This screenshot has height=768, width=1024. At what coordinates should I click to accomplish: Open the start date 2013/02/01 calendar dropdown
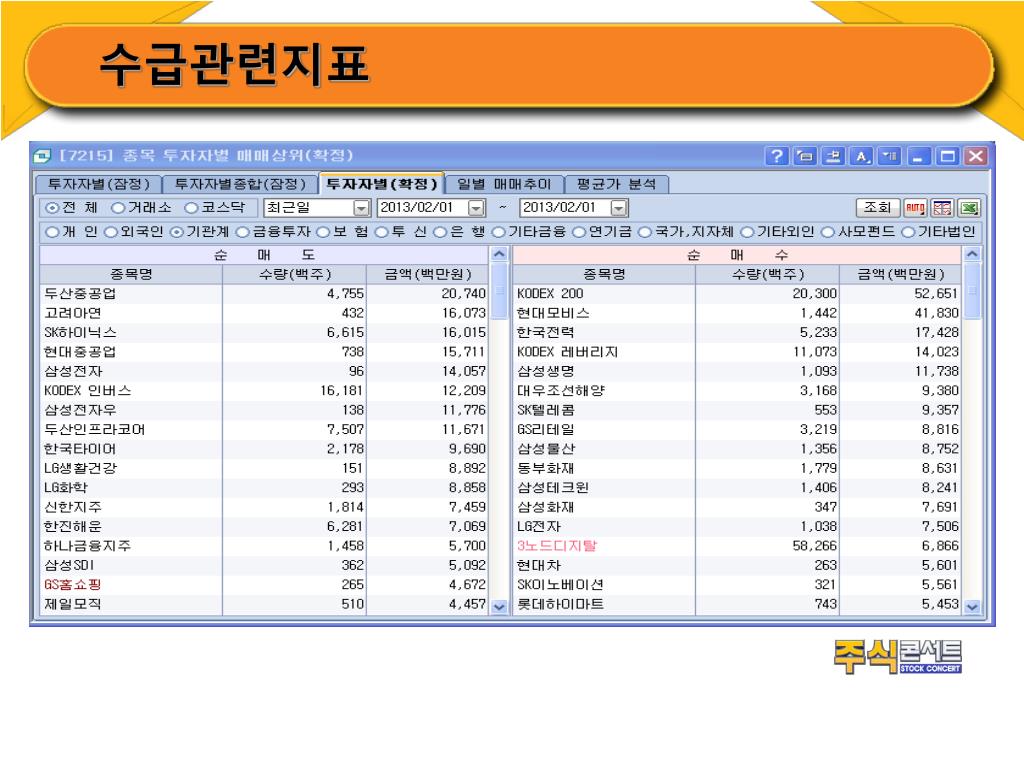[477, 208]
